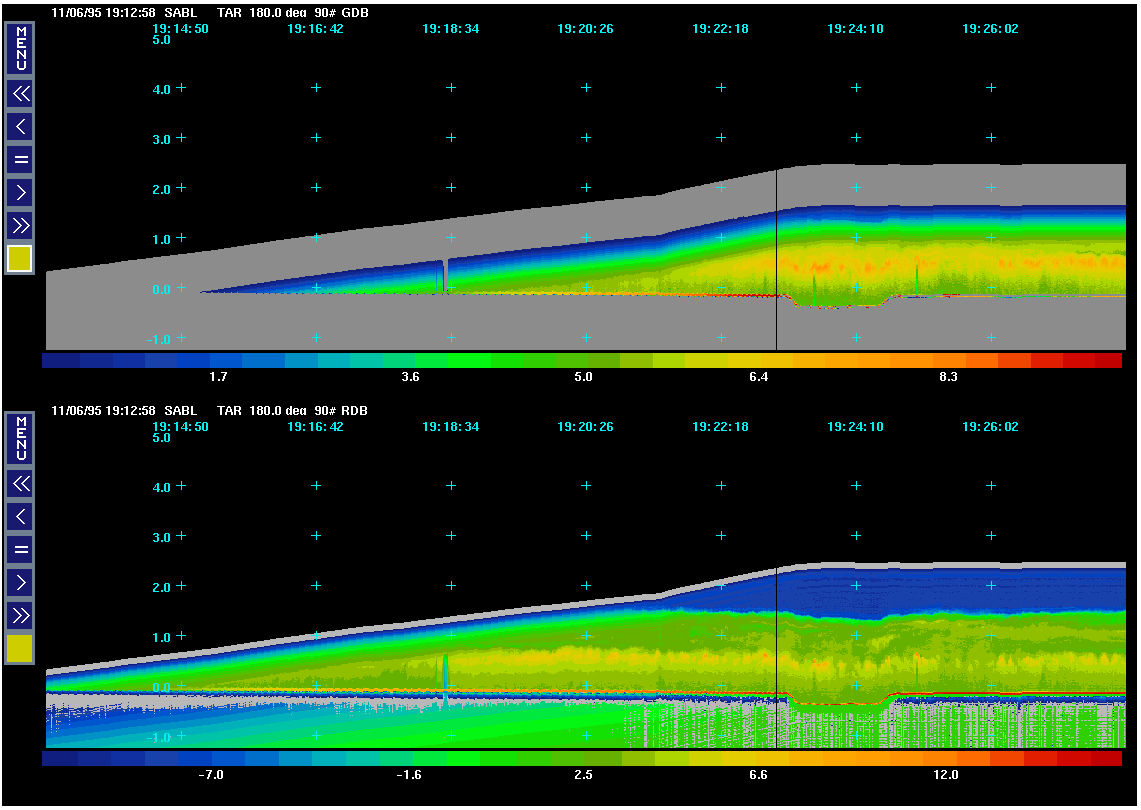Click the double-right fast-forward arrow in bottom panel
1141x810 pixels.
20,614
